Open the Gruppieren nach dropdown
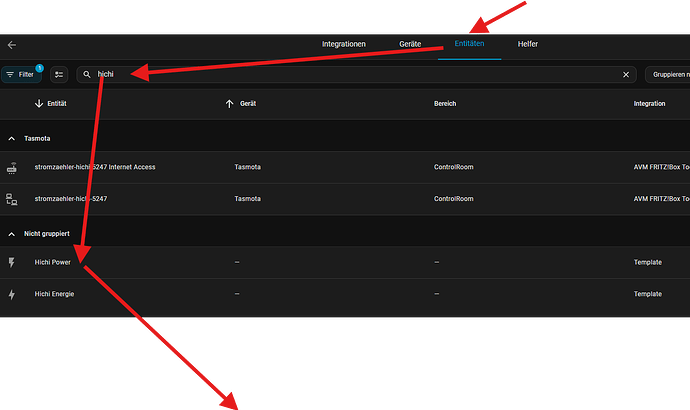 coord(668,74)
